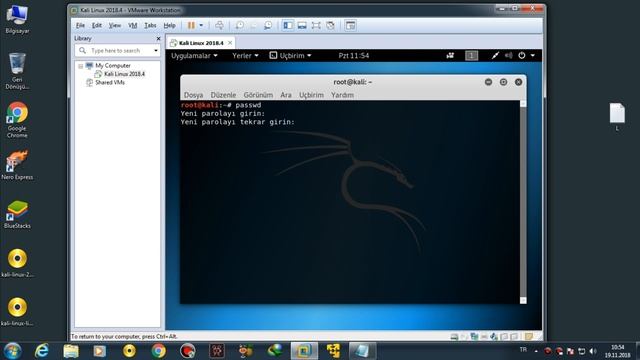
Task: Open the file explorer folder in taskbar
Action: pyautogui.click(x=71, y=351)
